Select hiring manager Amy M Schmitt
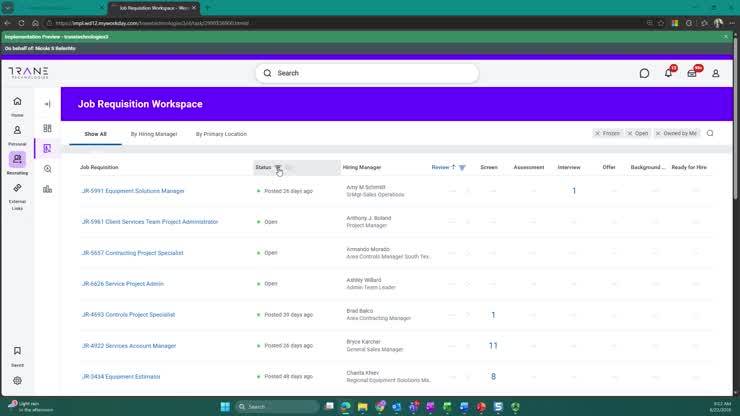740x416 pixels. pyautogui.click(x=366, y=187)
